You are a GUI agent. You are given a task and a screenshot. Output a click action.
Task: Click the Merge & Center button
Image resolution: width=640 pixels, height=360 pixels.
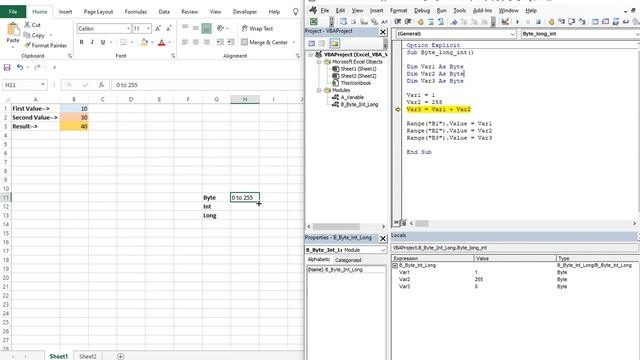click(x=264, y=42)
